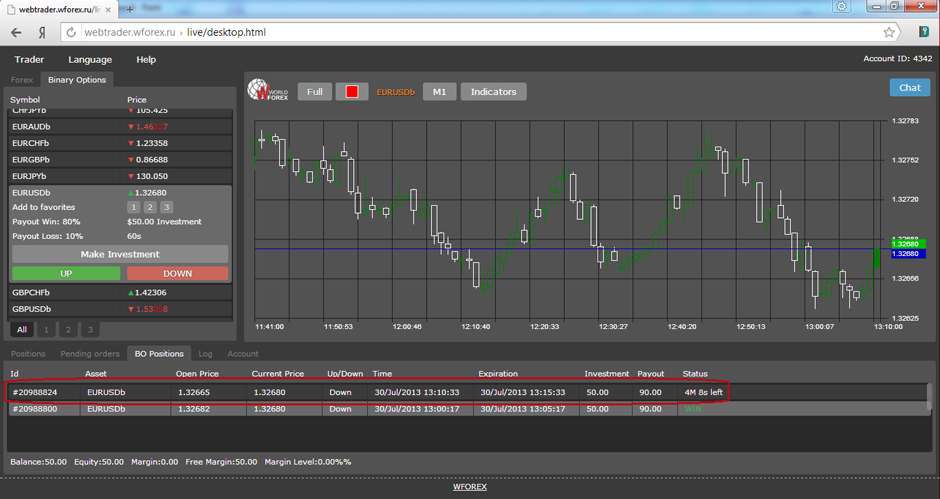This screenshot has width=940, height=499.
Task: Open the Language menu
Action: 90,59
